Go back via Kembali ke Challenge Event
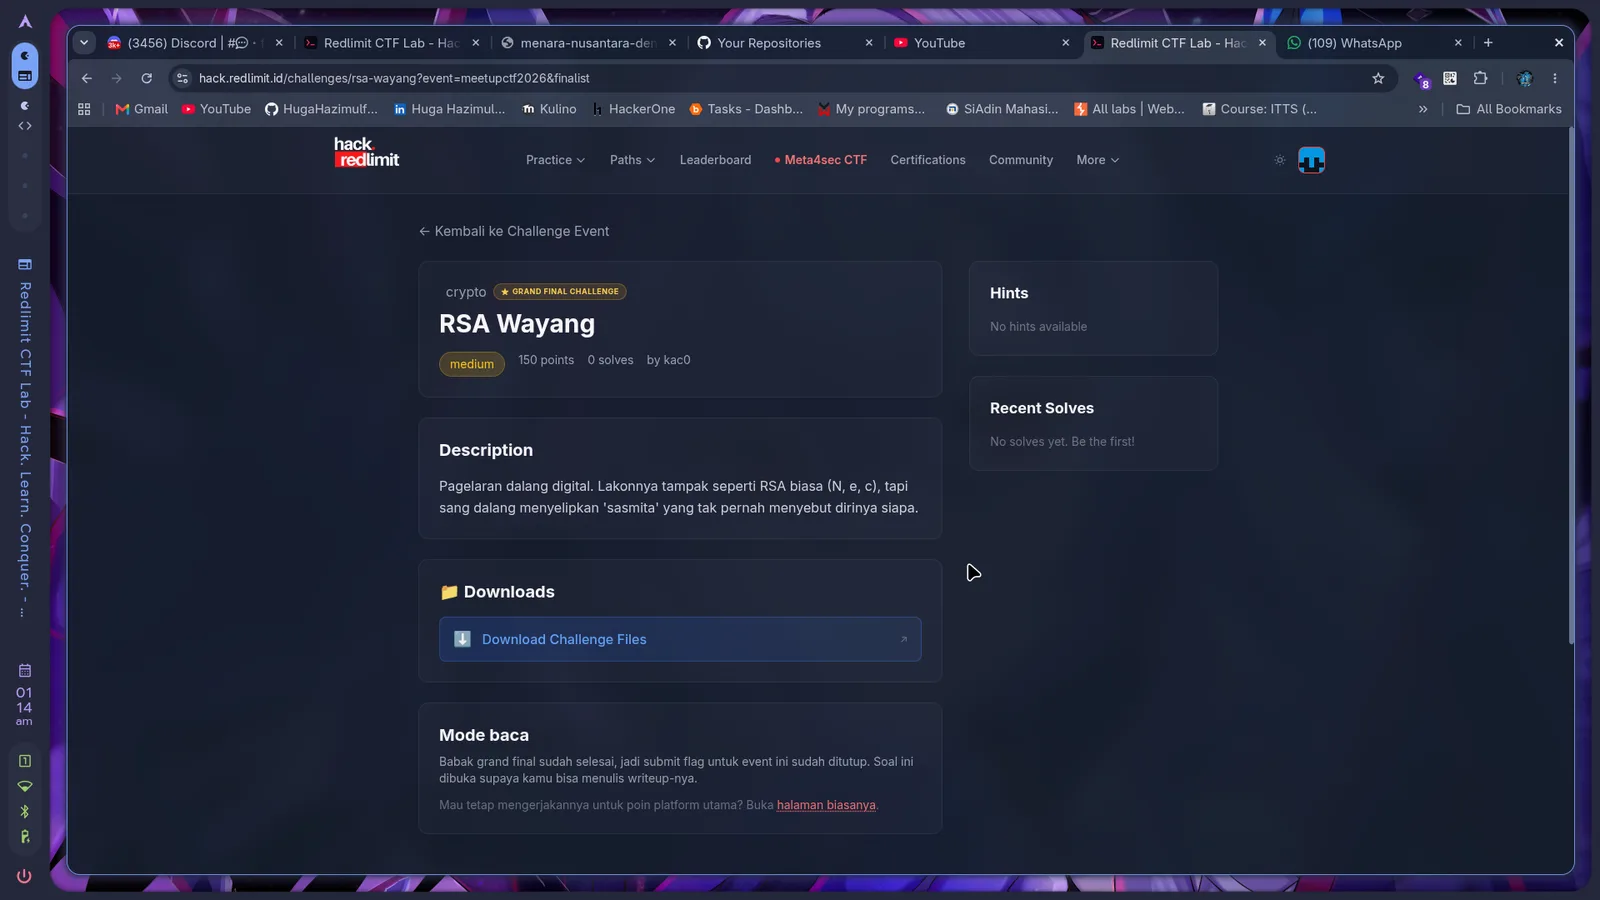This screenshot has height=900, width=1600. pos(514,231)
